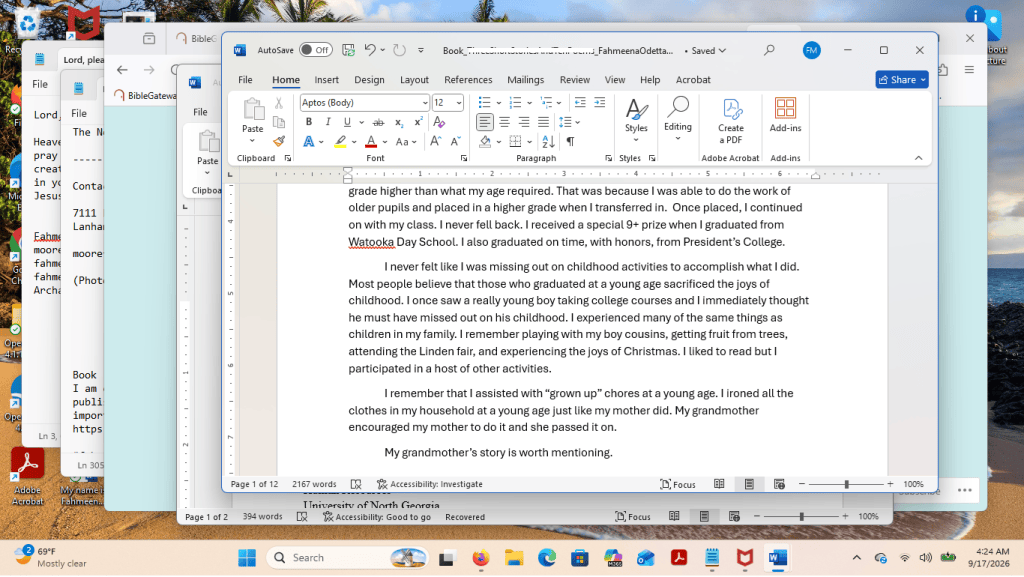Click the Superscript button
The height and width of the screenshot is (577, 1024).
point(418,122)
